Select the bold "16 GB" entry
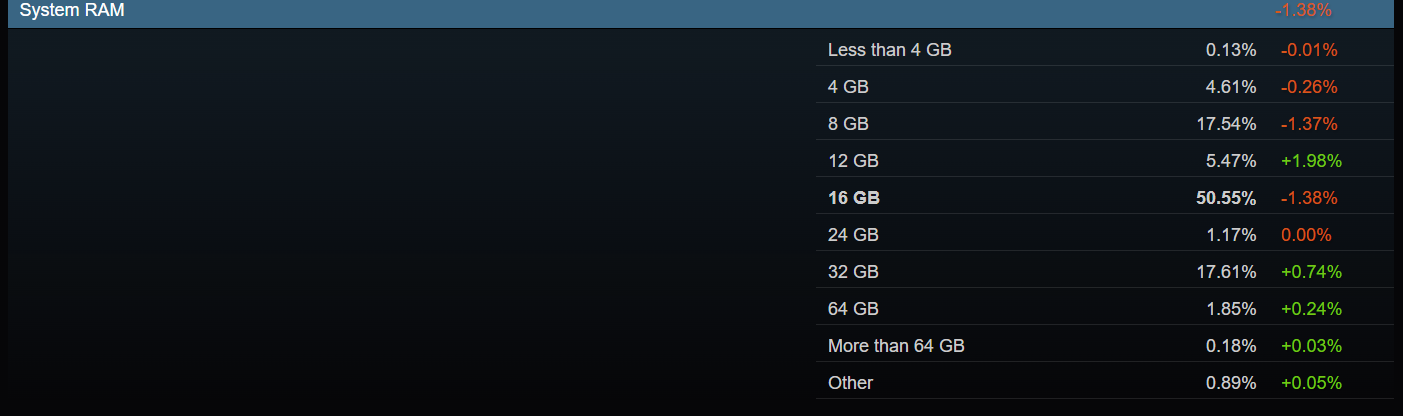1403x416 pixels. point(853,198)
